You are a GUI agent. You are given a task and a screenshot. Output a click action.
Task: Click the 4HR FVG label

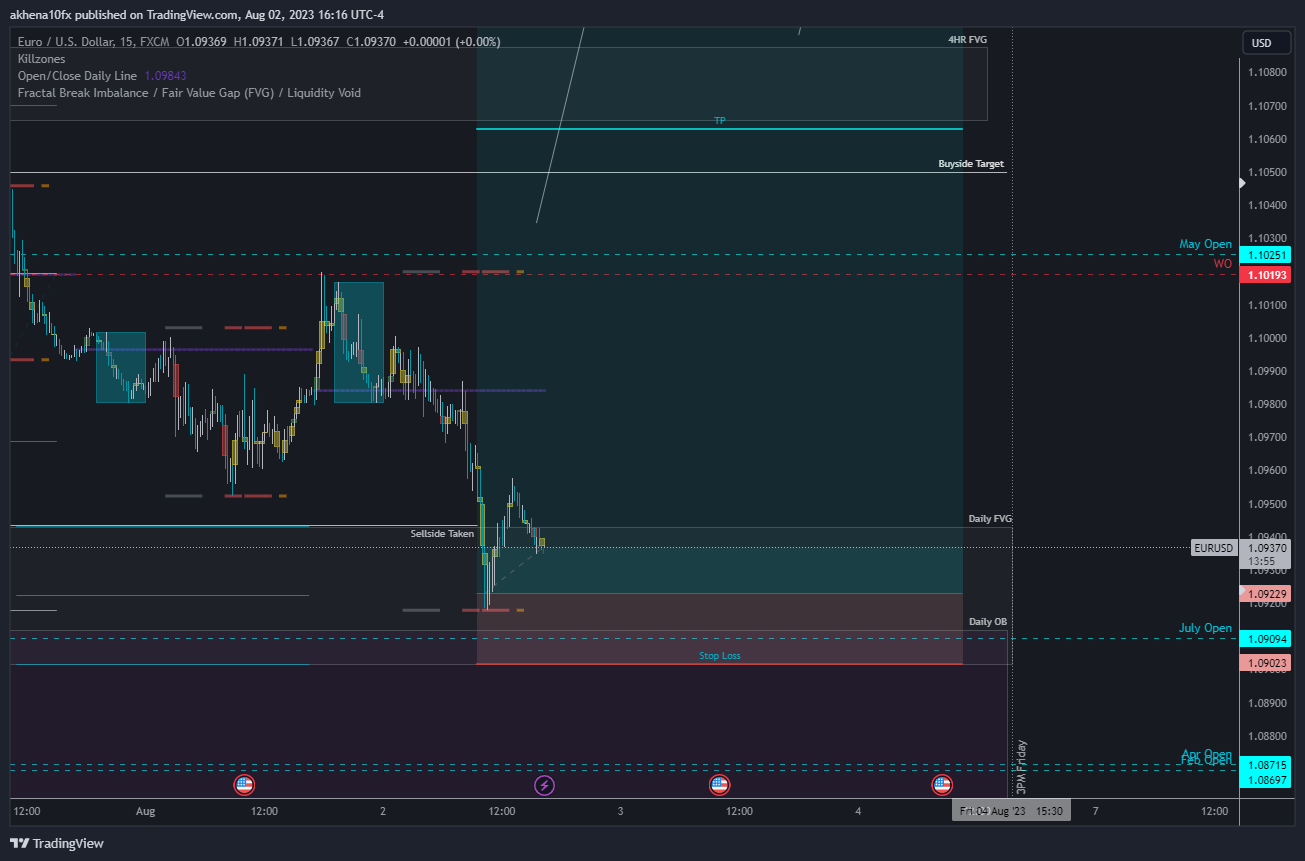[x=968, y=40]
